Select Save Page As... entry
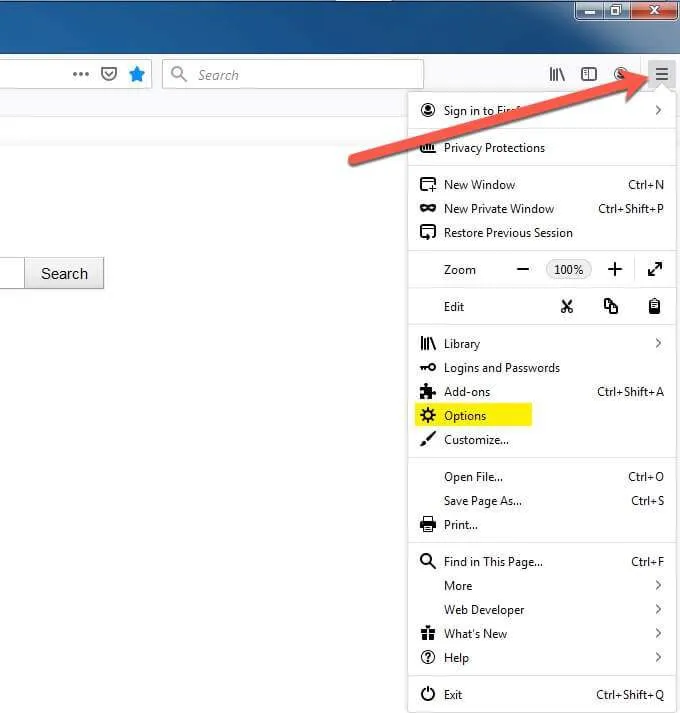 coord(541,501)
